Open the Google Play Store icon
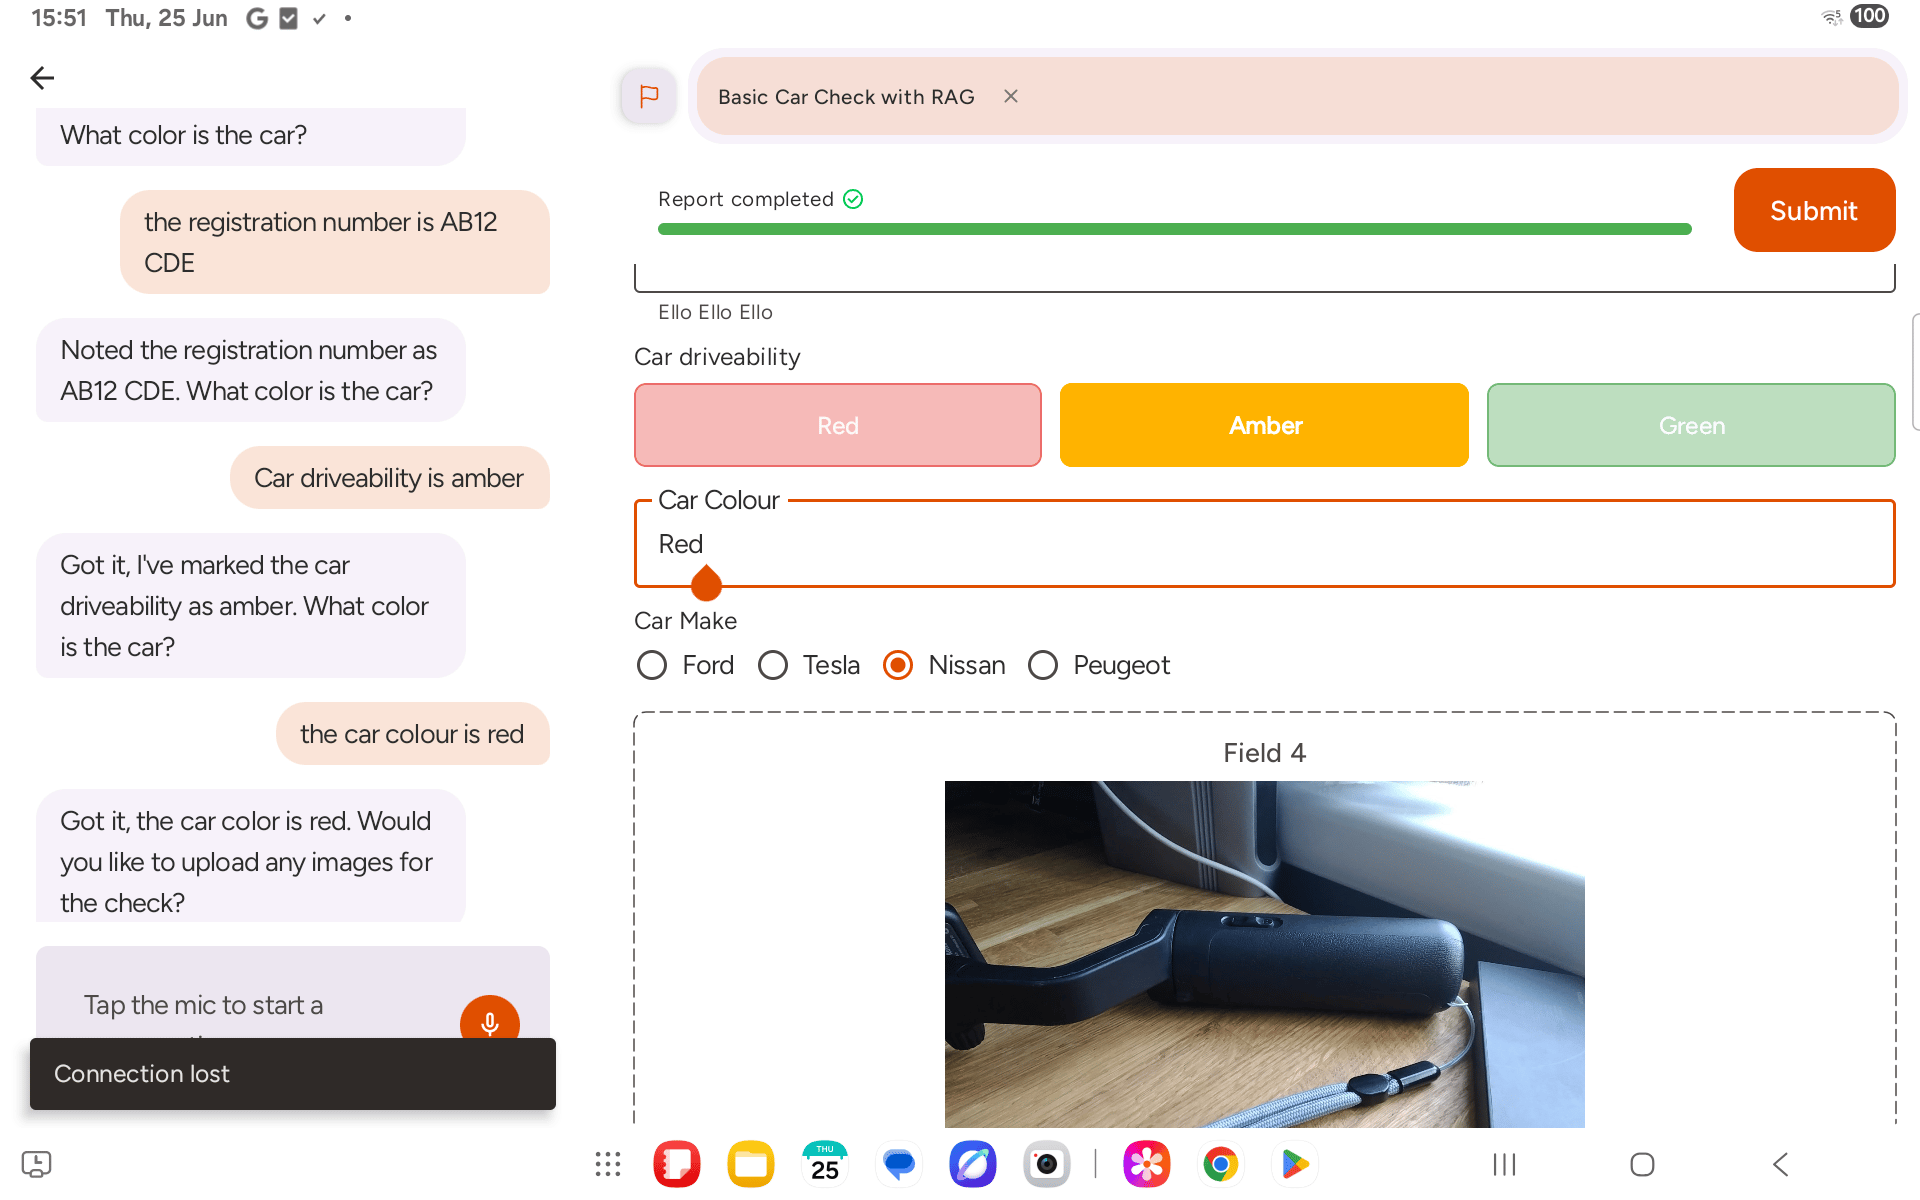This screenshot has width=1920, height=1200. click(1295, 1164)
